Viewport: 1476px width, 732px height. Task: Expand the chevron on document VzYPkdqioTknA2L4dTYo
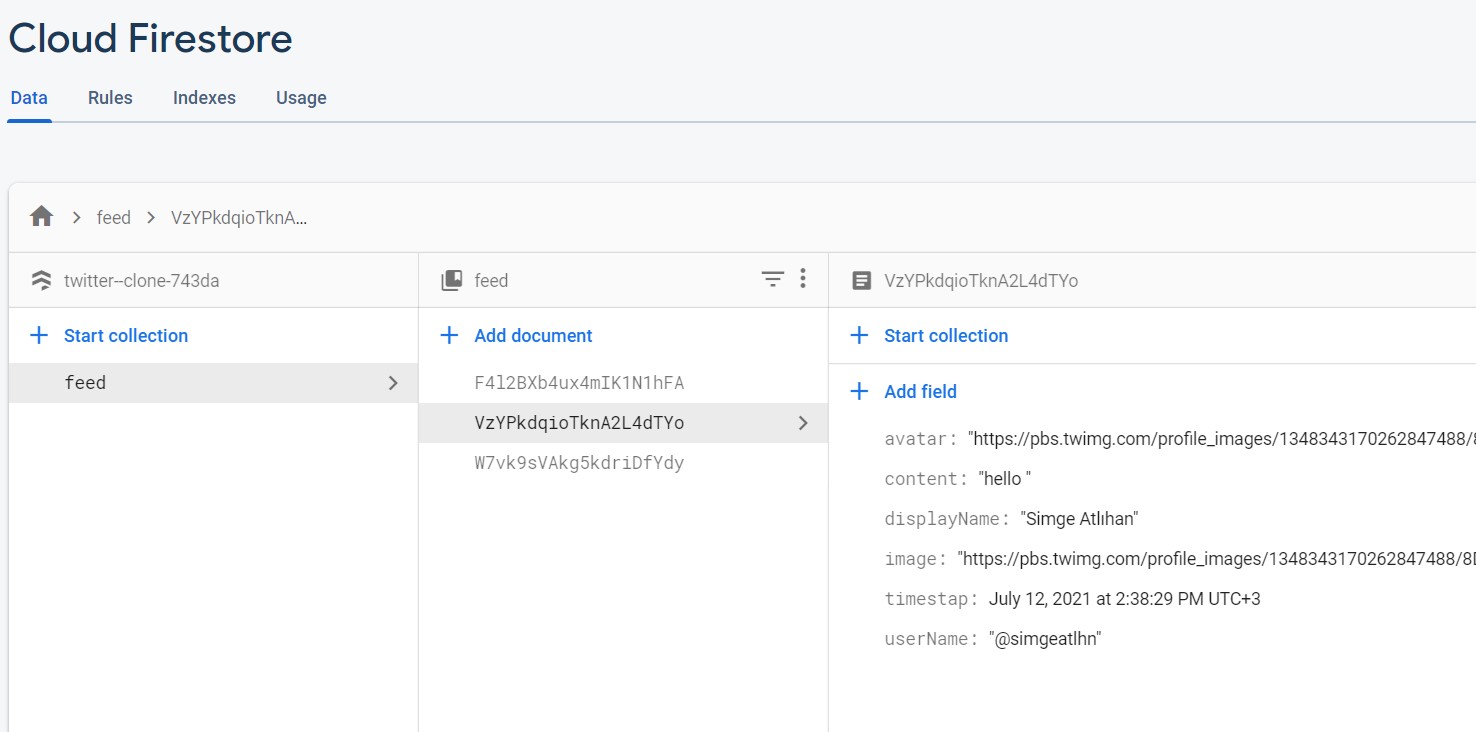(x=803, y=423)
